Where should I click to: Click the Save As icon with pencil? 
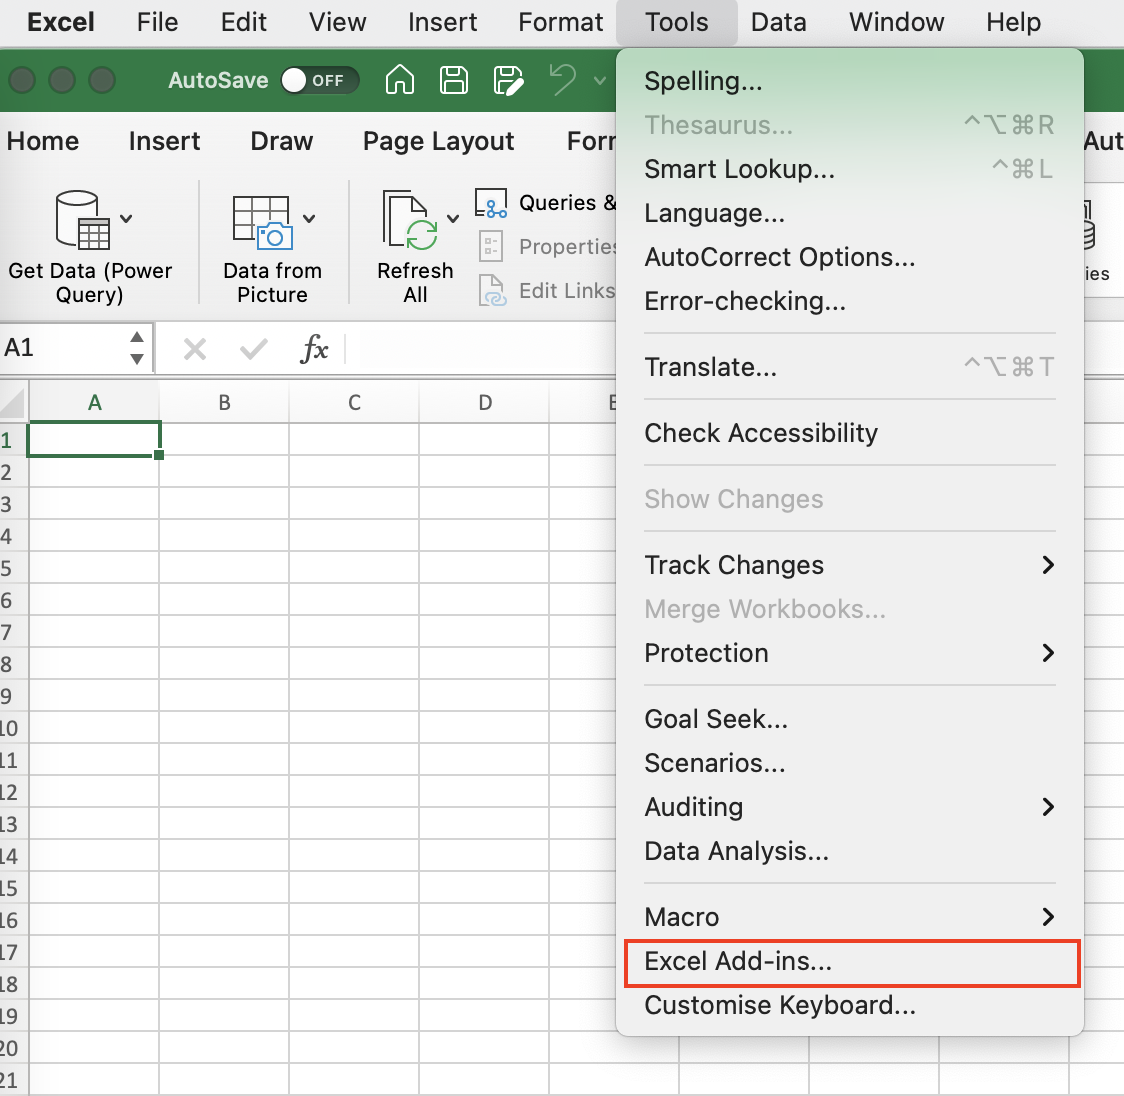click(508, 80)
